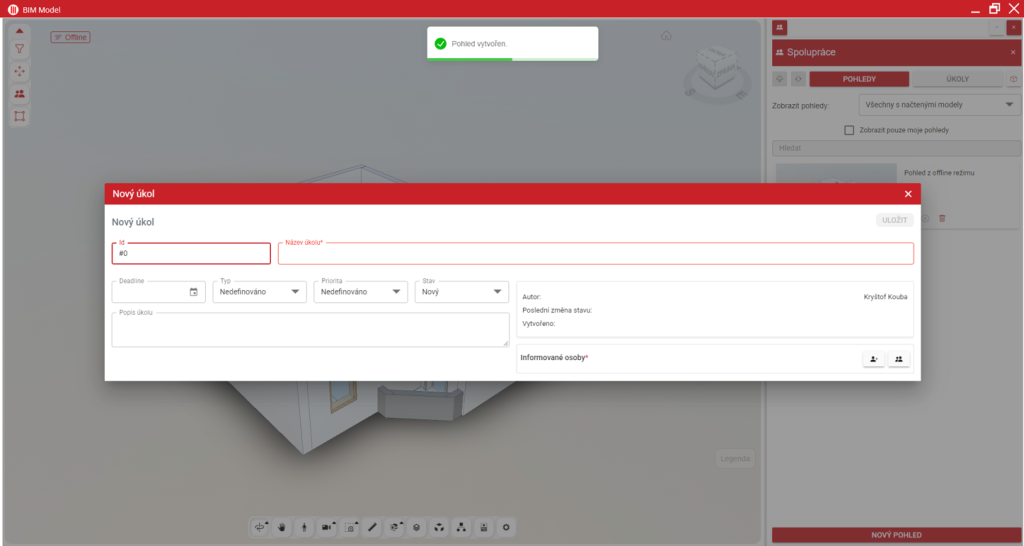
Task: Click the Název úkolu input field
Action: 595,254
